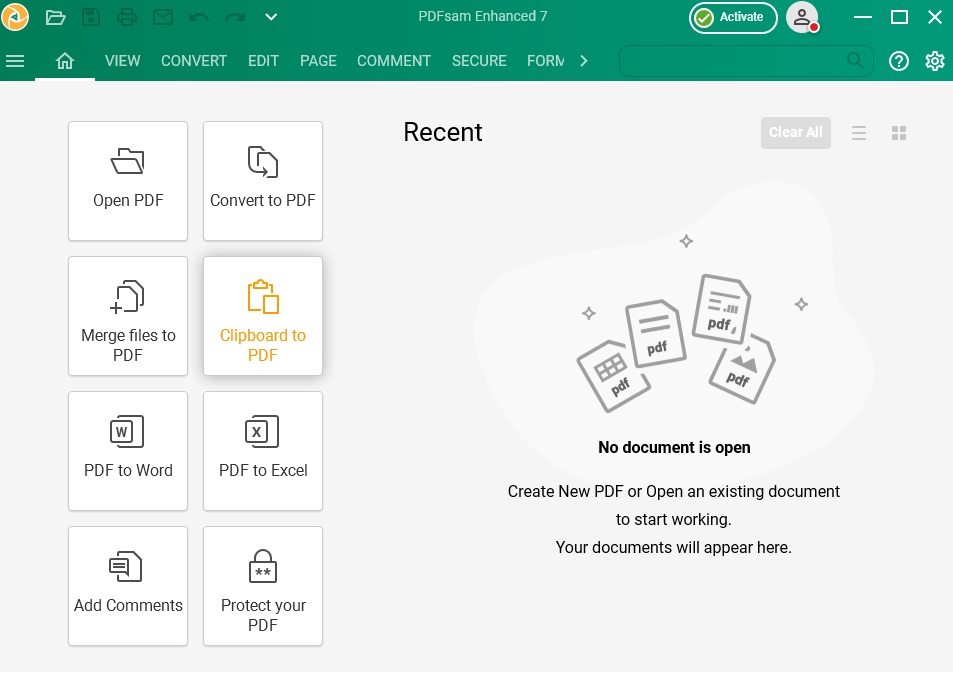Image resolution: width=953 pixels, height=673 pixels.
Task: Open file using the toolbar folder icon
Action: [x=55, y=17]
